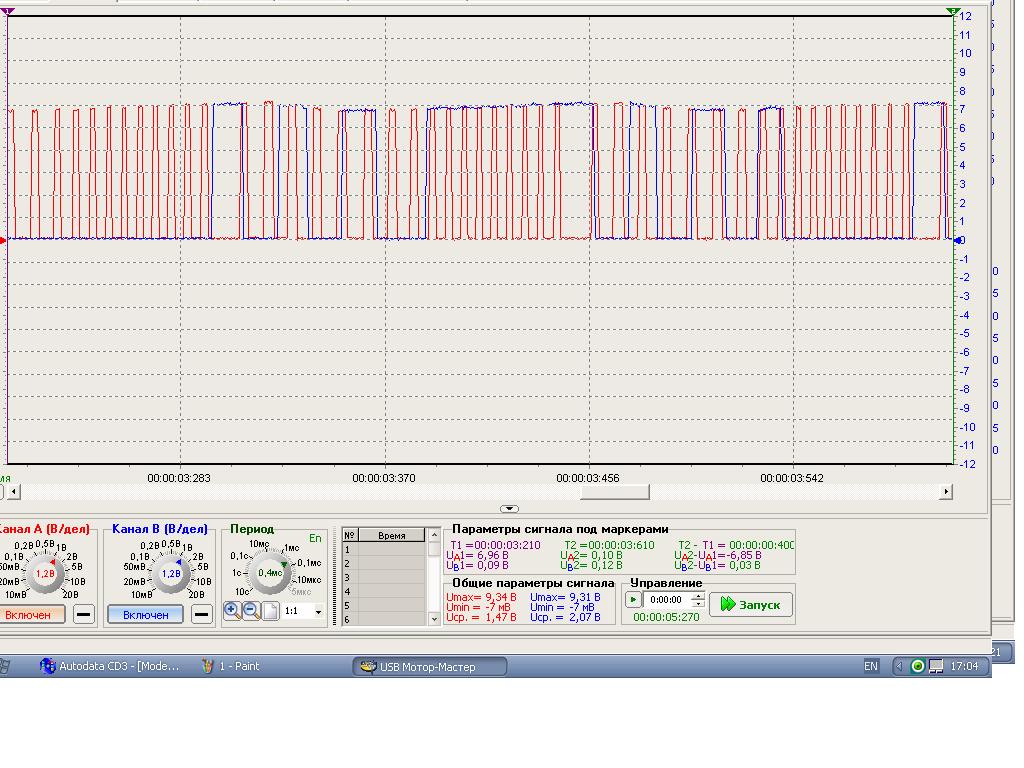Click the Время column header
1024x768 pixels.
(392, 535)
